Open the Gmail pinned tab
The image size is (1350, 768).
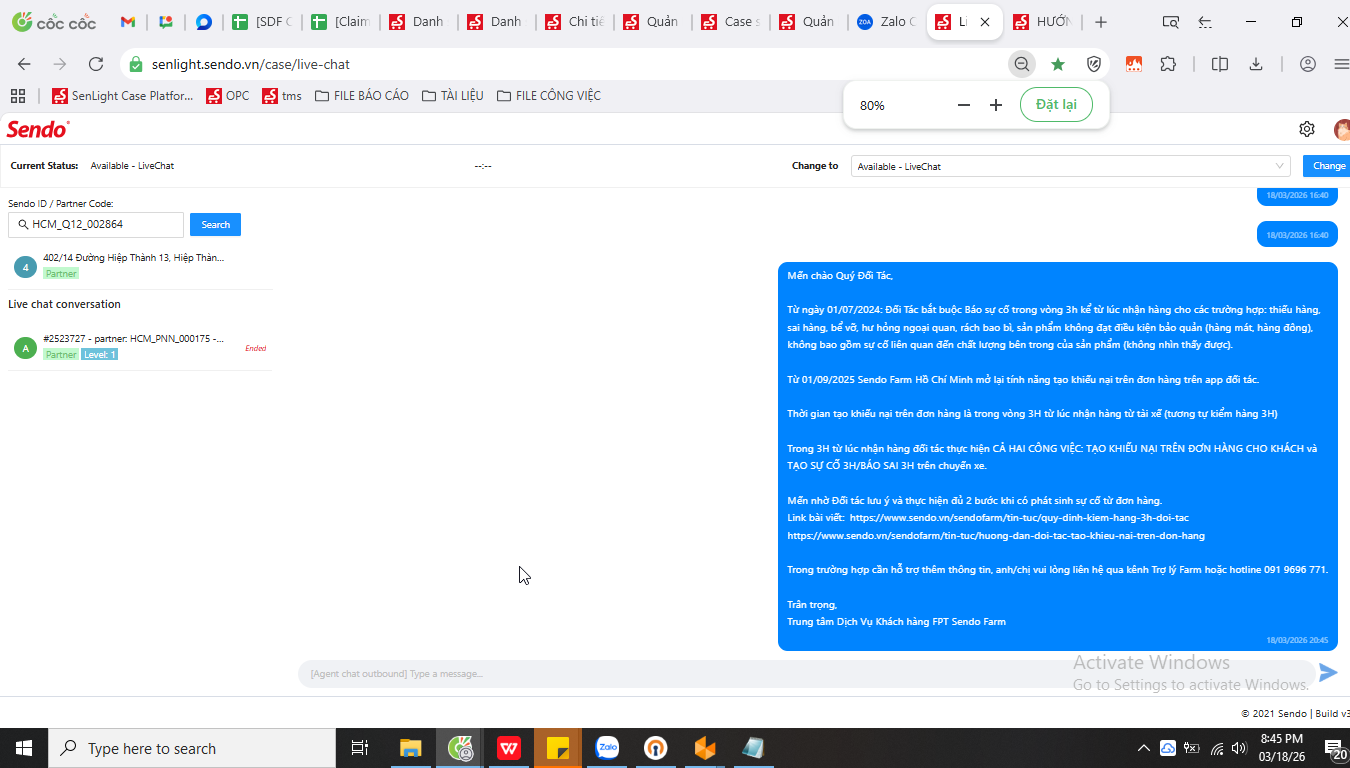[128, 22]
